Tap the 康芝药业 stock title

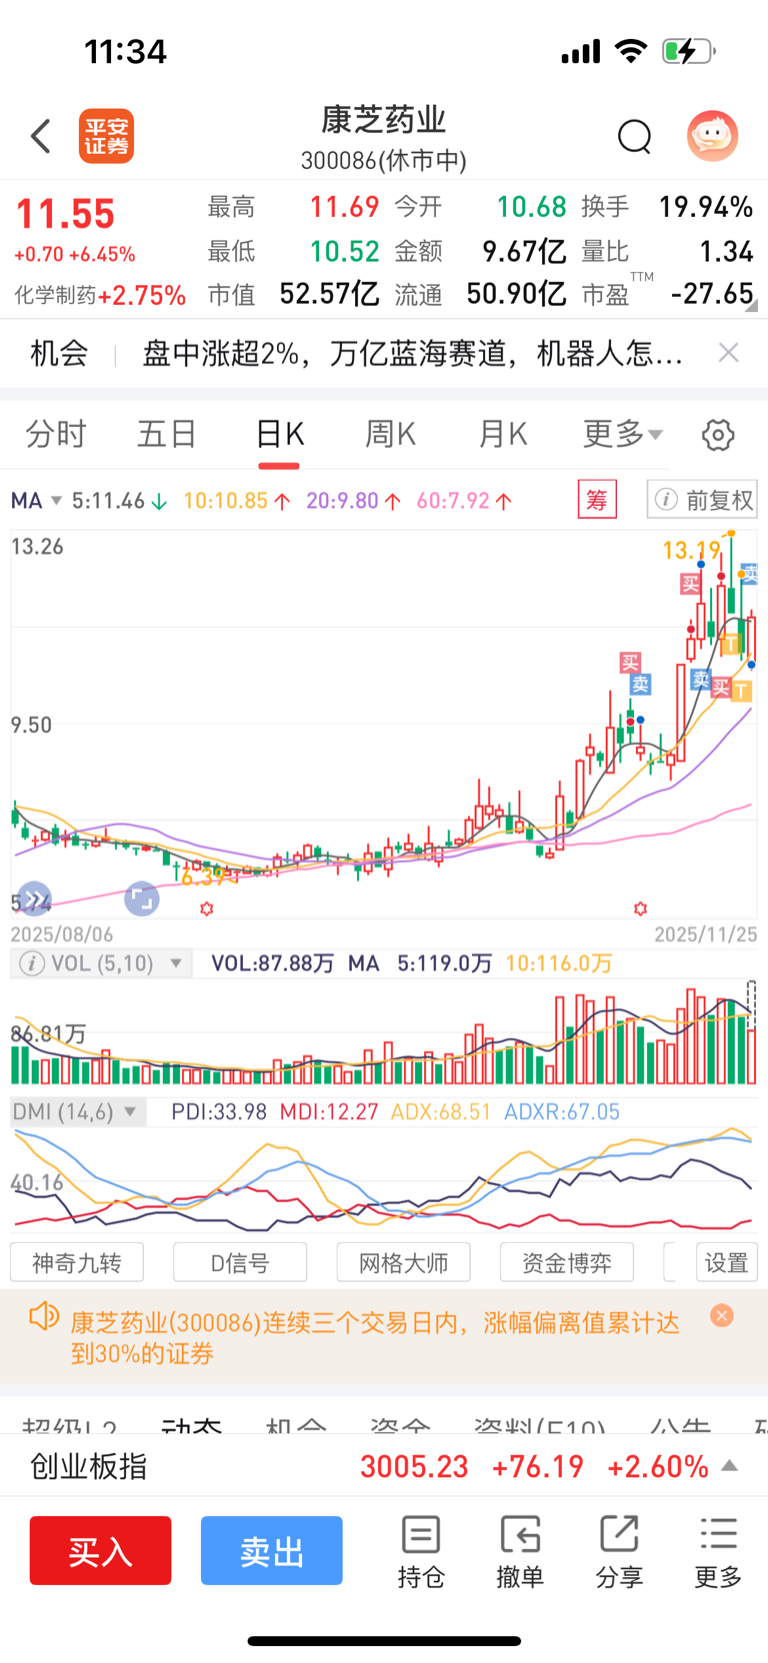(384, 120)
